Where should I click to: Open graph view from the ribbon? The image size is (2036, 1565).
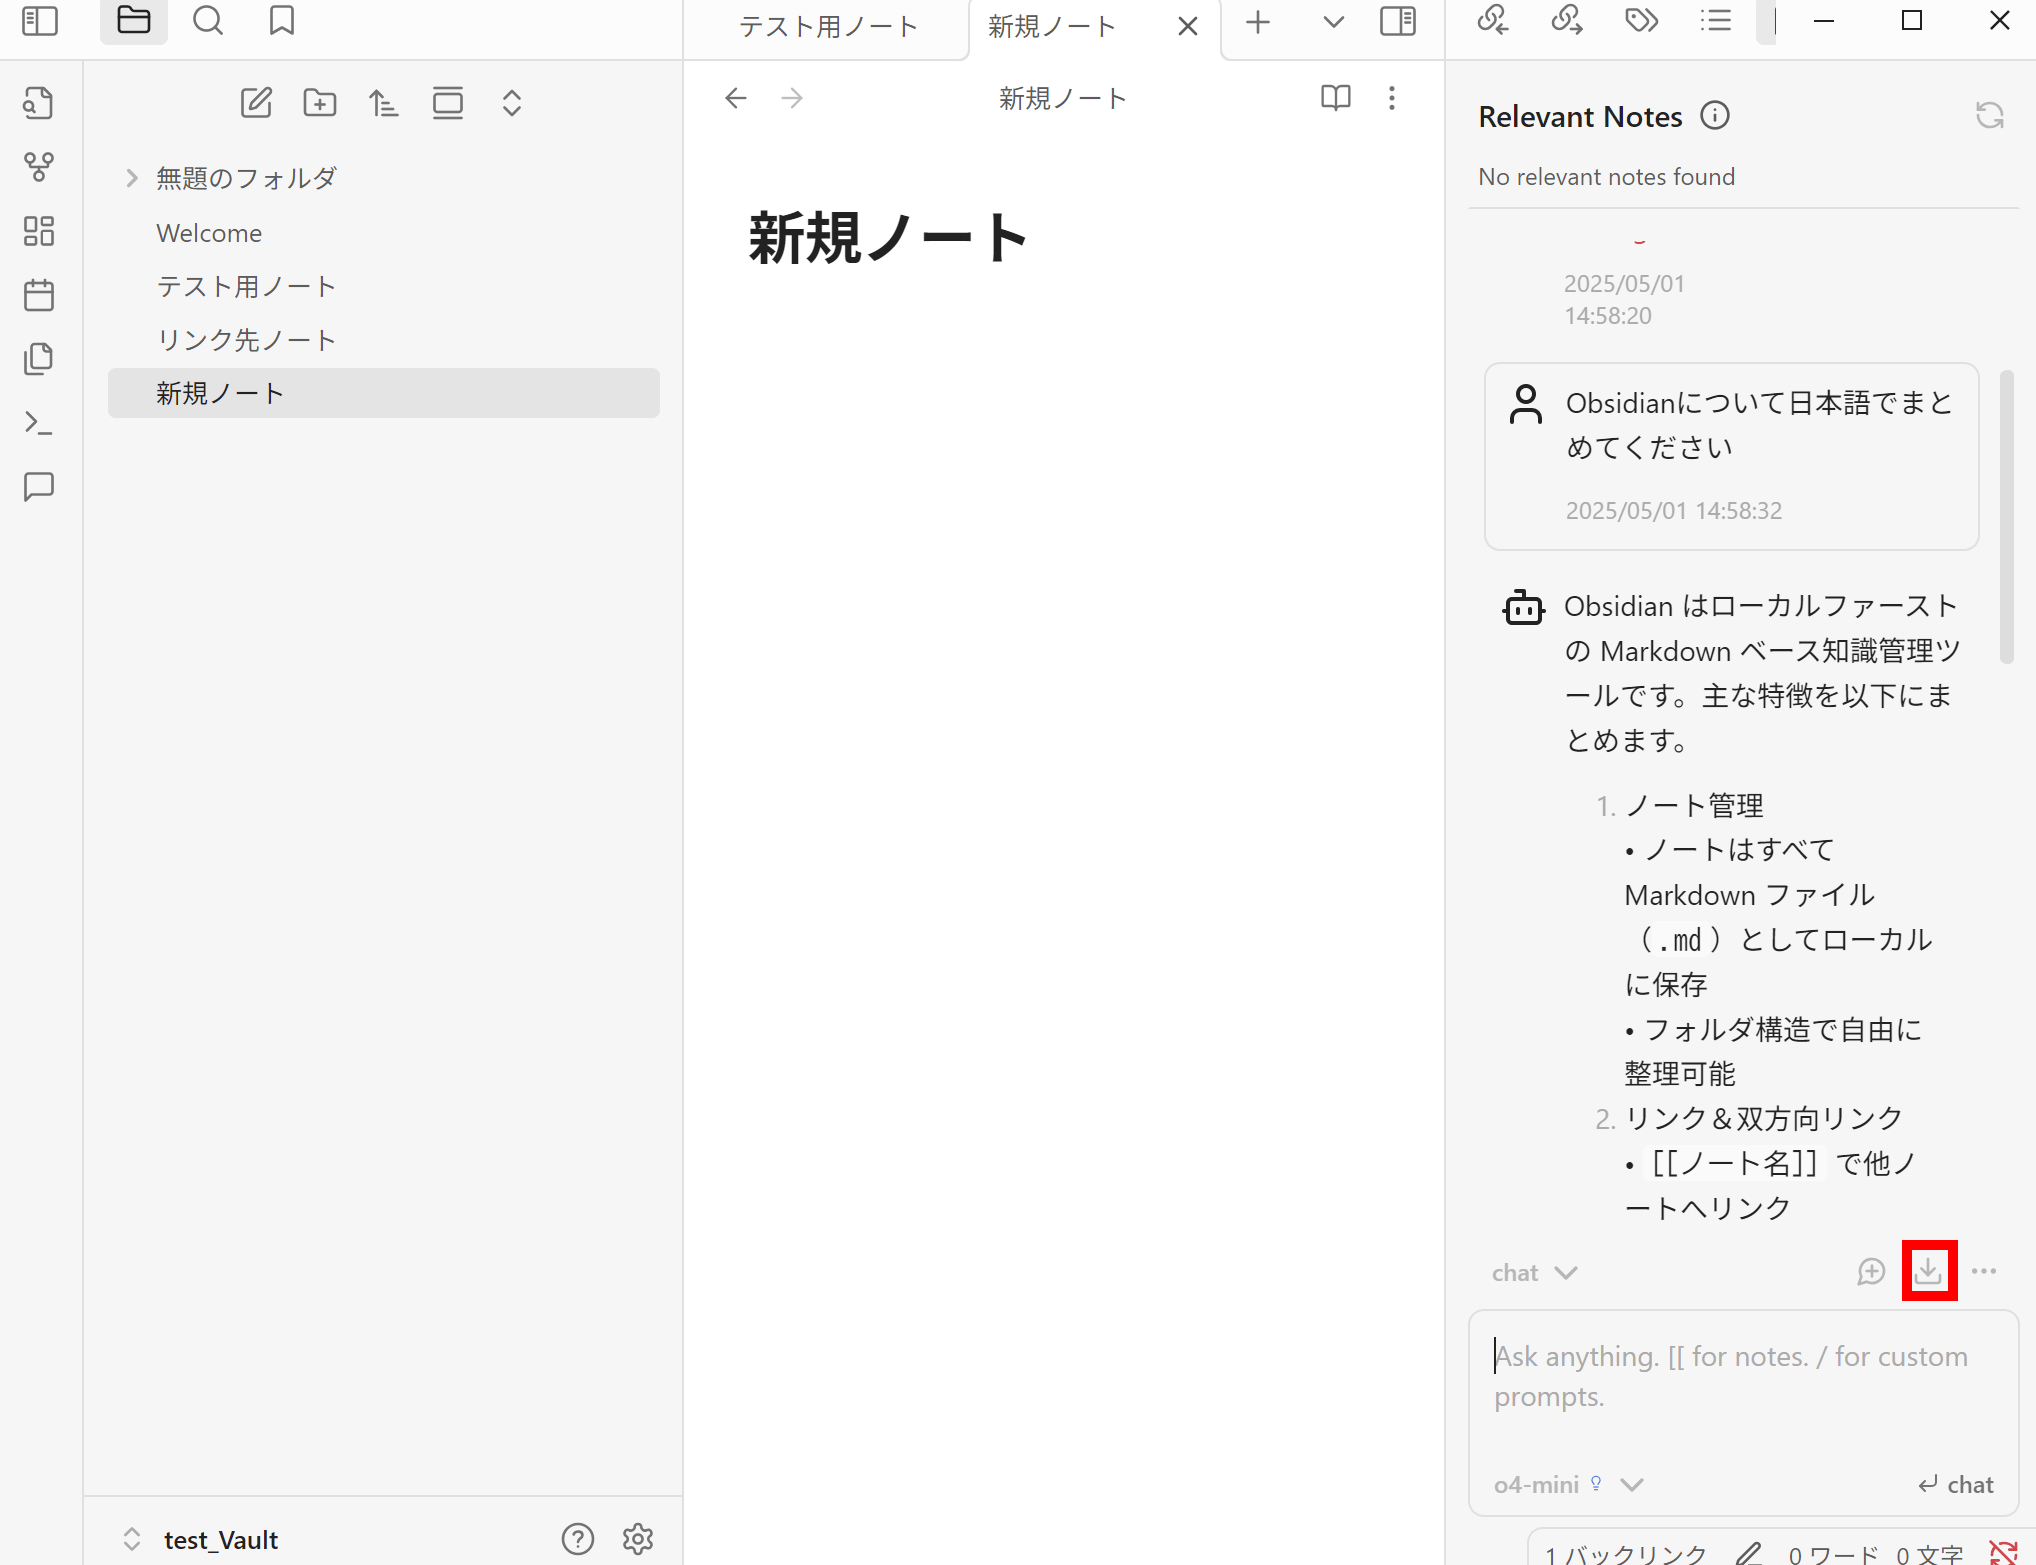(39, 167)
